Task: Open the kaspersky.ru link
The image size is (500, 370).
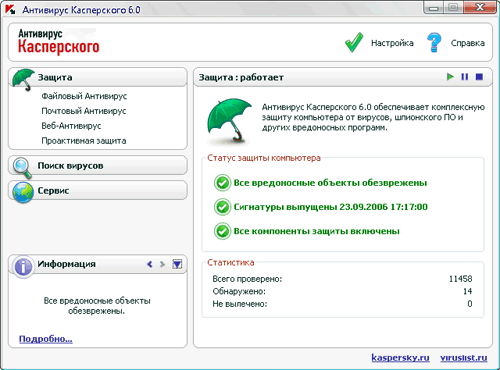Action: tap(400, 358)
